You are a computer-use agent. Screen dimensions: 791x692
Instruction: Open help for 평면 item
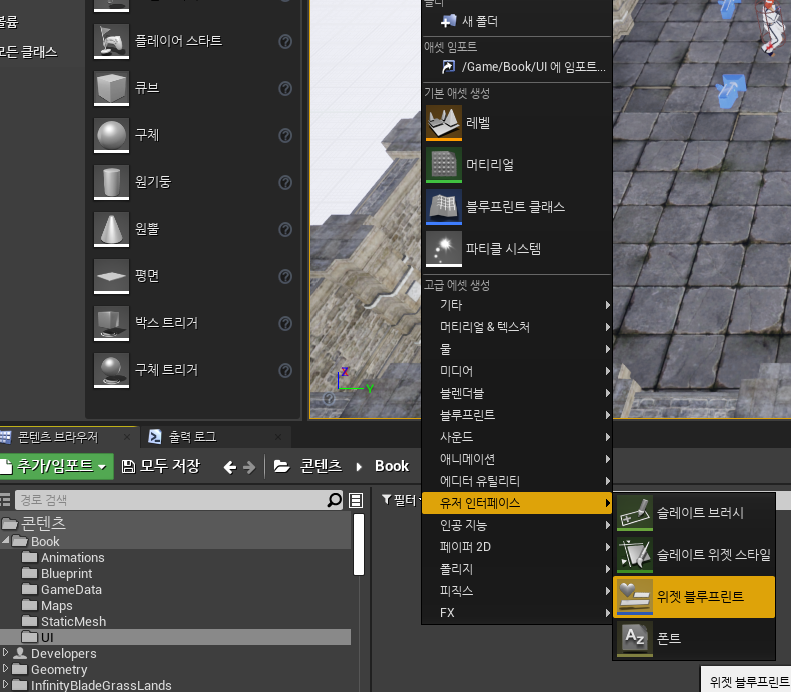tap(285, 277)
